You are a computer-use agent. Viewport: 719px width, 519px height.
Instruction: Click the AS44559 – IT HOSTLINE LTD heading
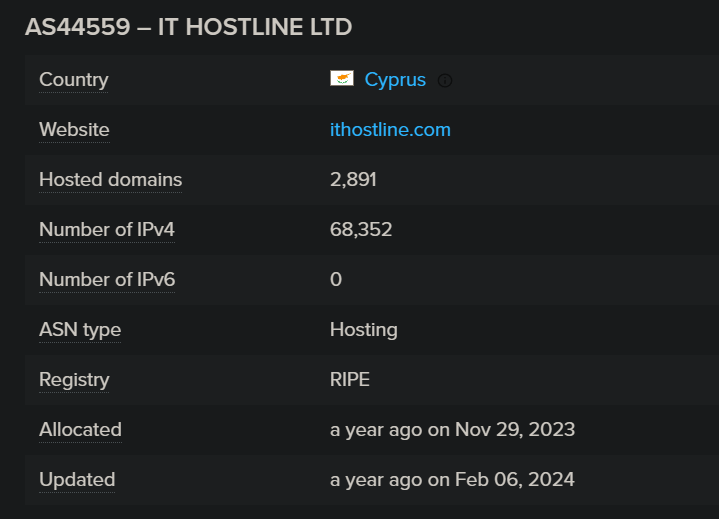(188, 27)
